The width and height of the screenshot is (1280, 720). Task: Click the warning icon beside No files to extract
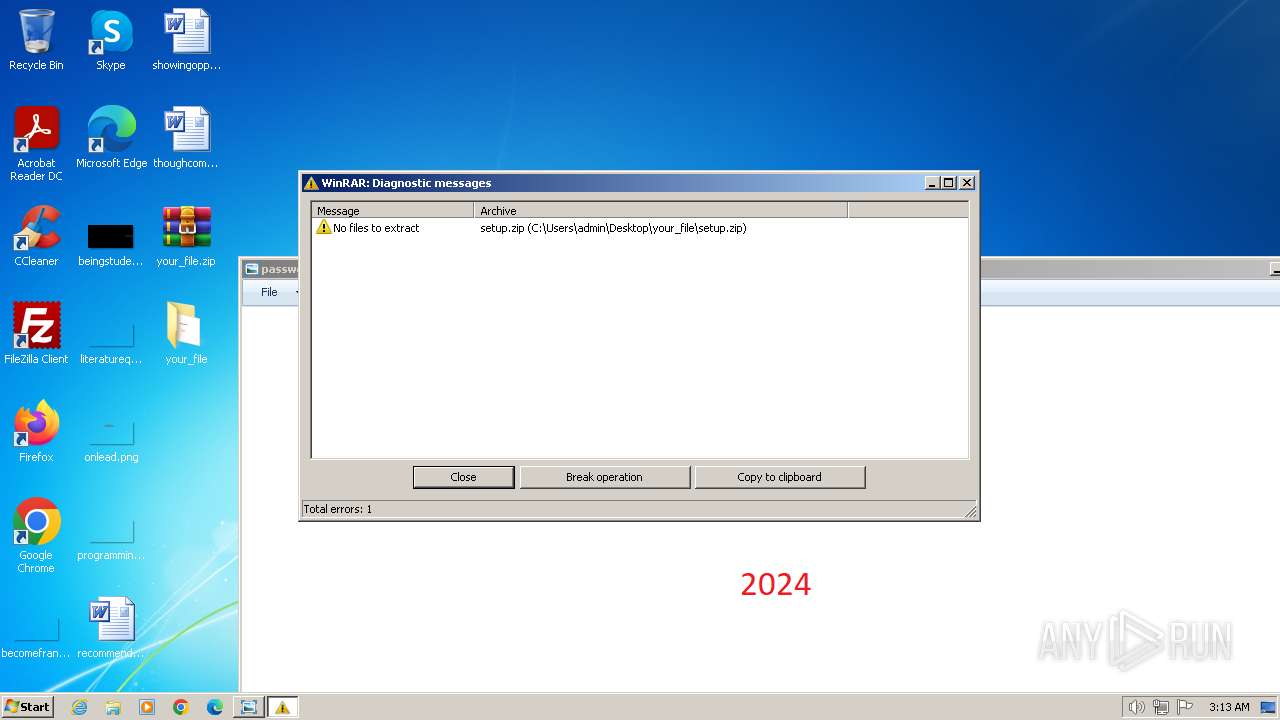[323, 227]
